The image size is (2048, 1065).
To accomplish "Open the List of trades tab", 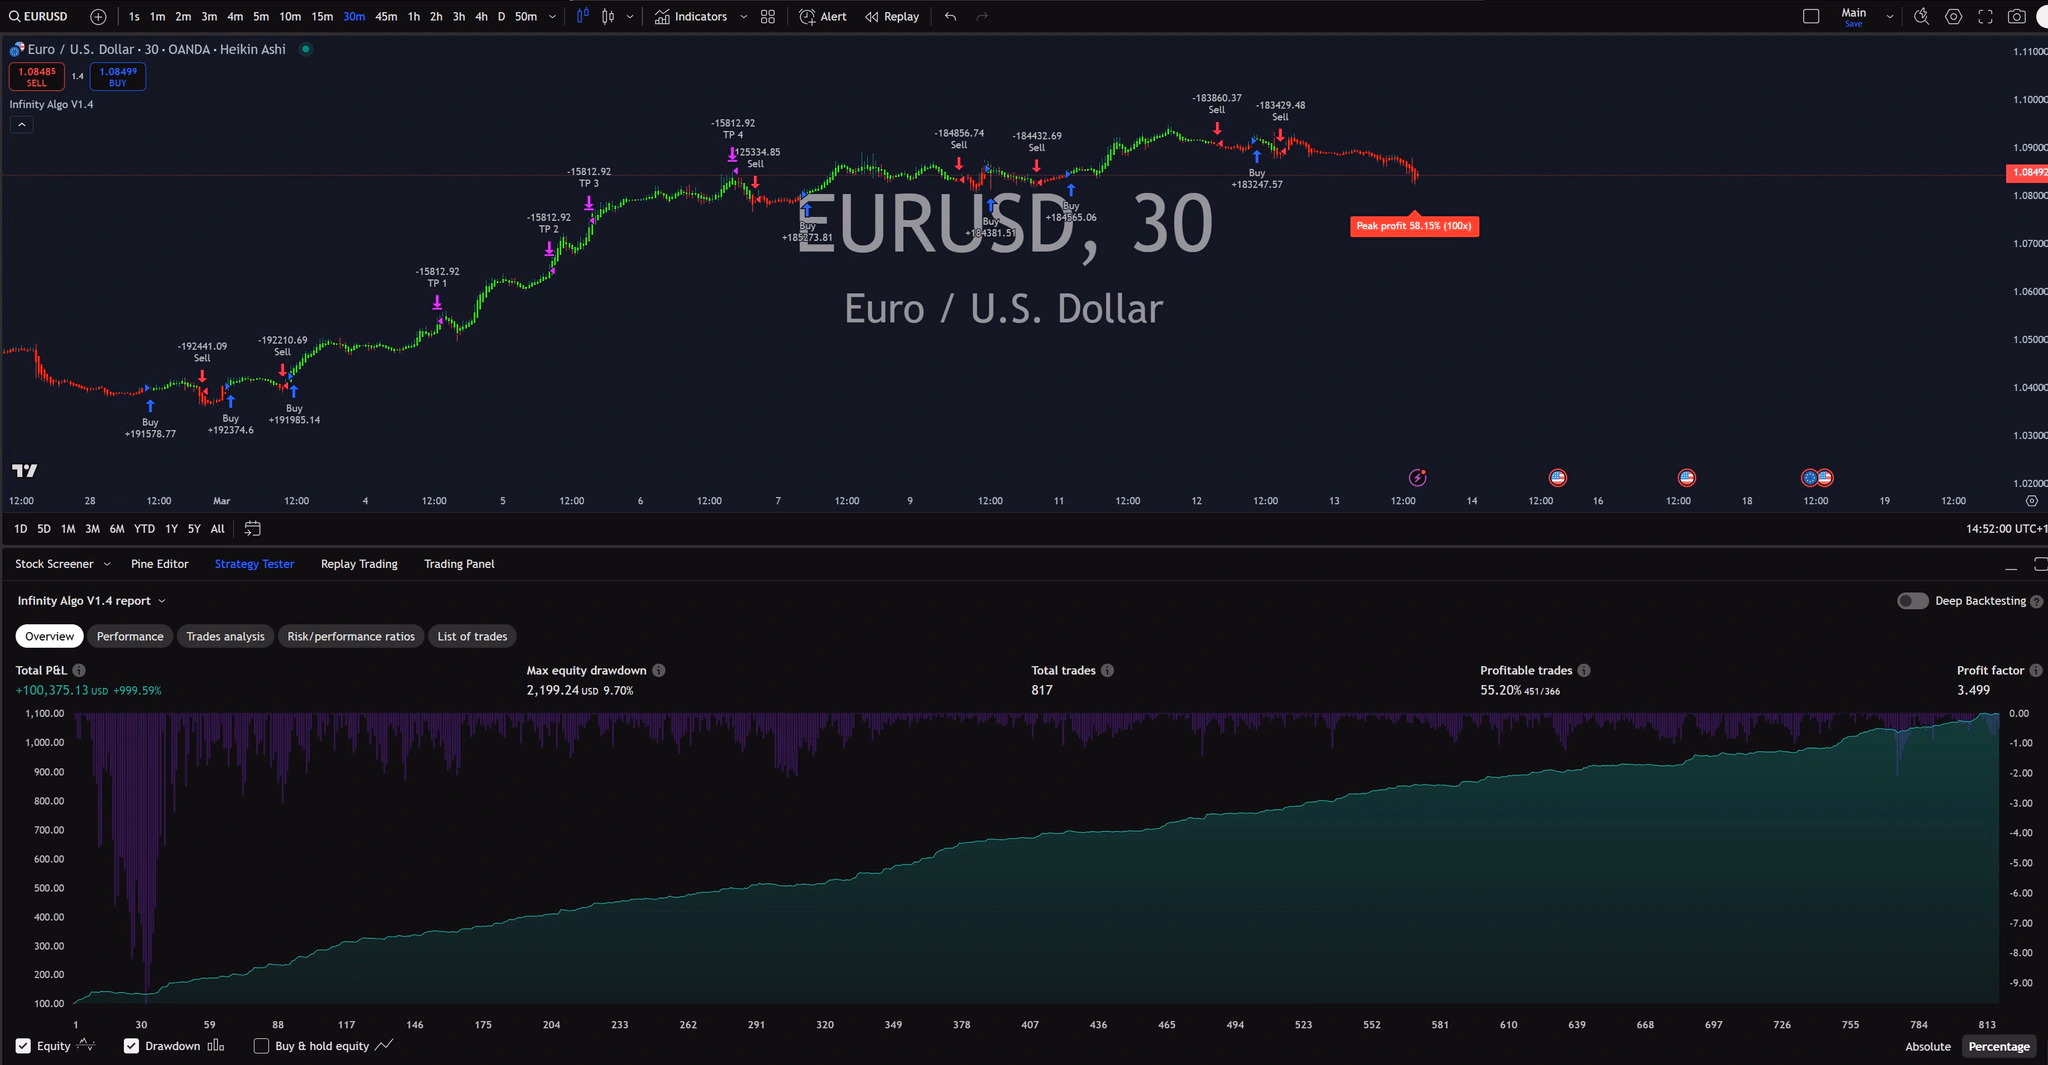I will click(x=472, y=637).
